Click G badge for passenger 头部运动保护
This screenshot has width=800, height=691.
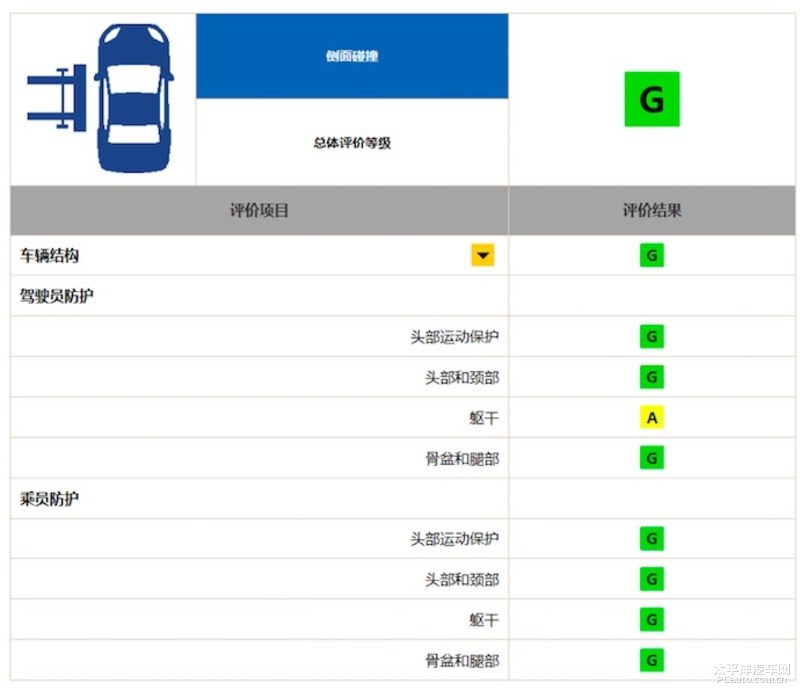(652, 538)
